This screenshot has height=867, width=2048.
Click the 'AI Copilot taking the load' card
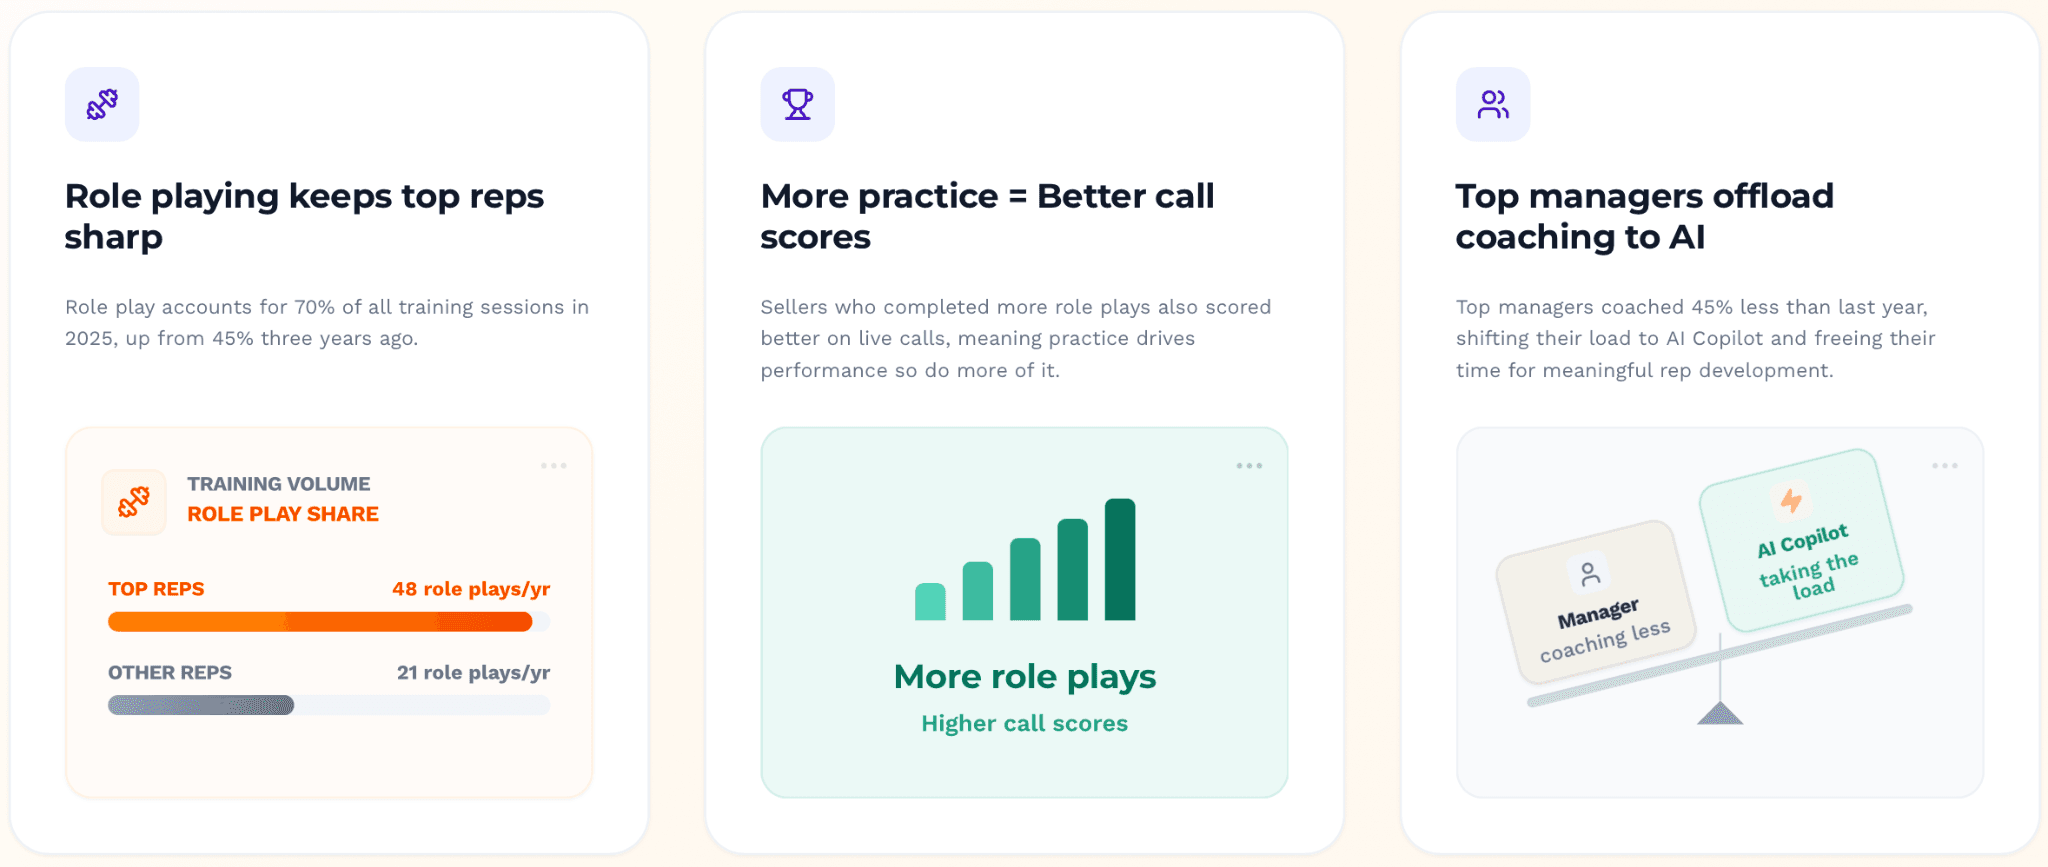1801,540
